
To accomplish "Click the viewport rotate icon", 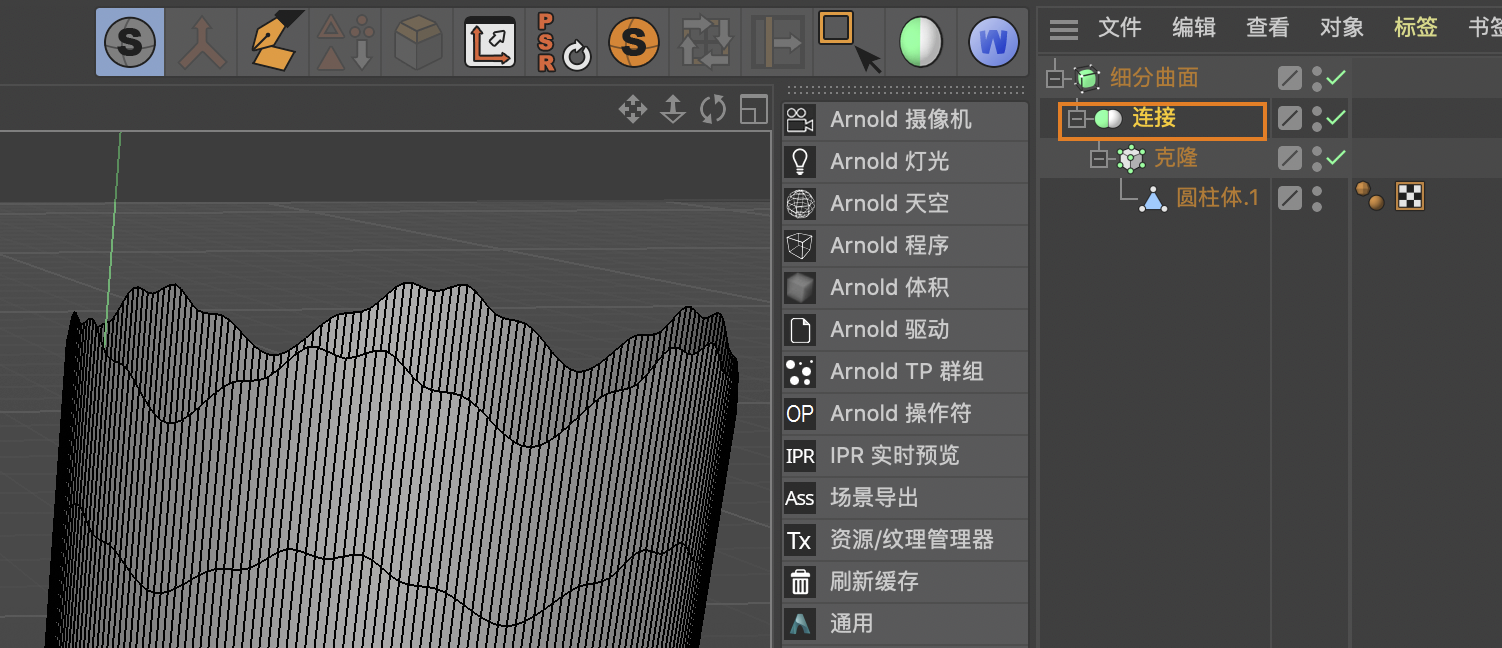I will click(713, 110).
